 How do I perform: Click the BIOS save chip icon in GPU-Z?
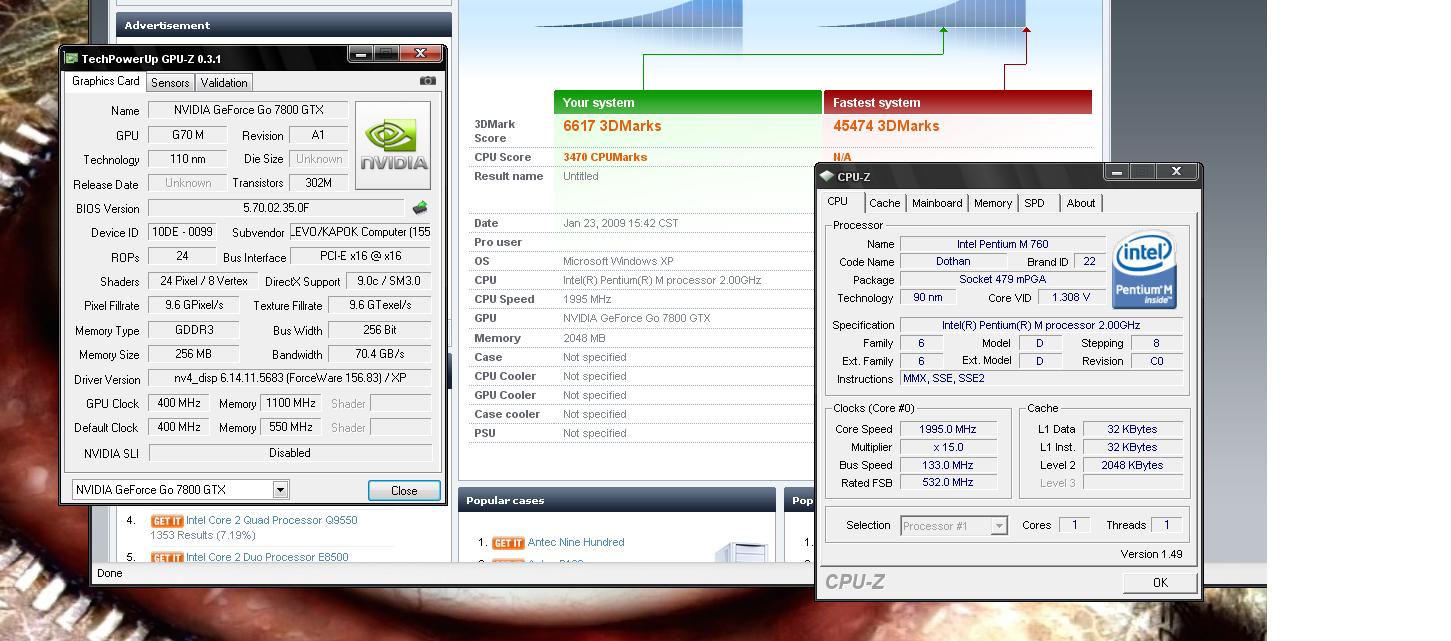[x=420, y=208]
